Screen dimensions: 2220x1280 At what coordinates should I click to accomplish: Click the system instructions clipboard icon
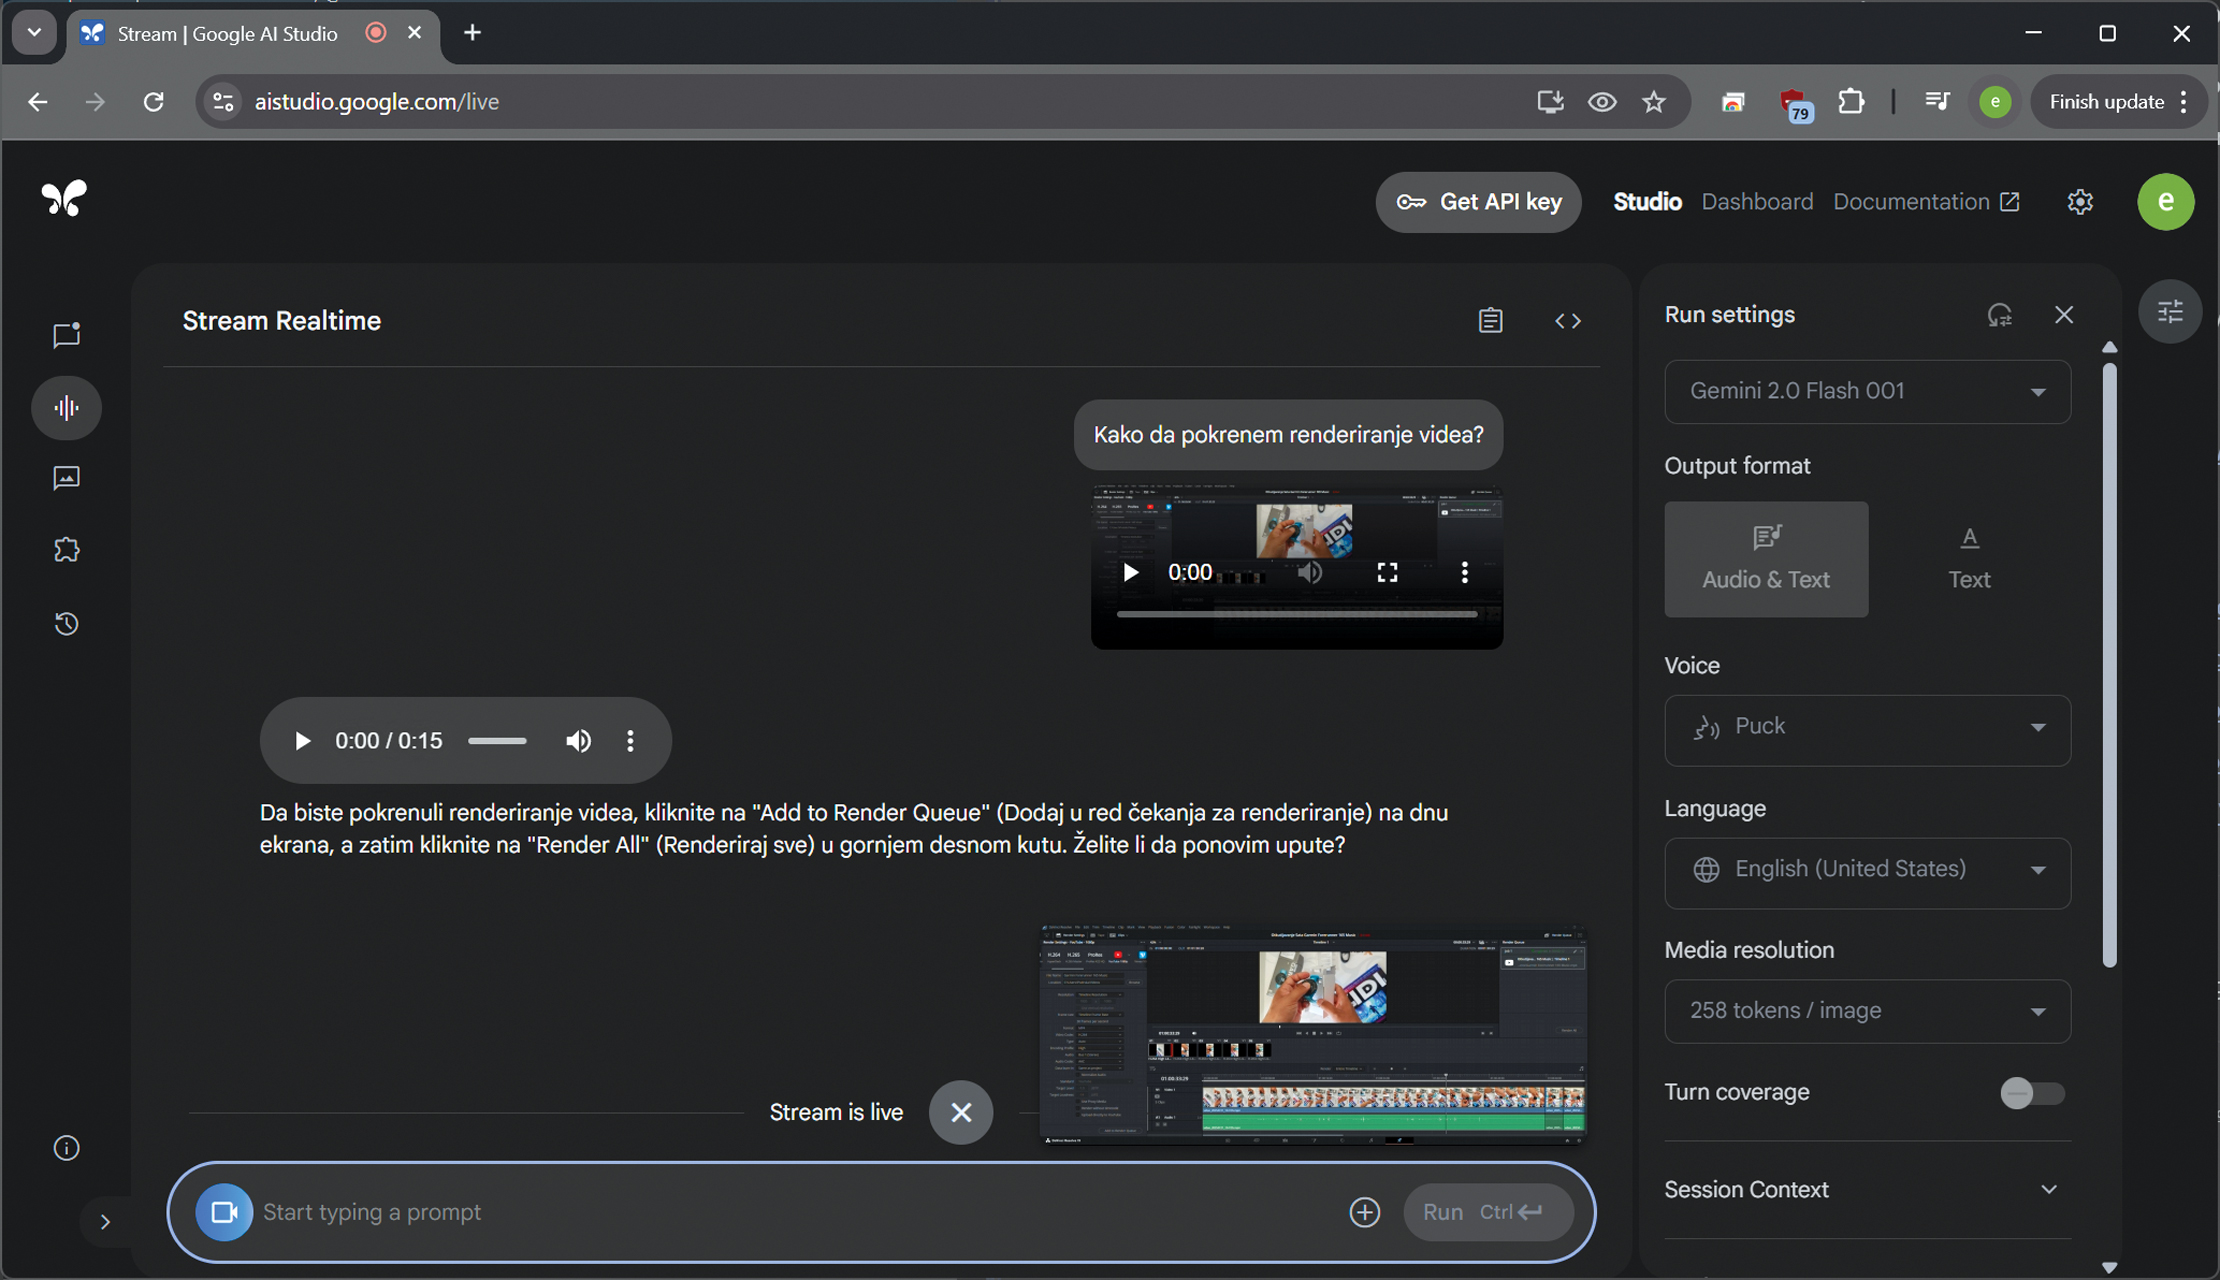point(1490,321)
